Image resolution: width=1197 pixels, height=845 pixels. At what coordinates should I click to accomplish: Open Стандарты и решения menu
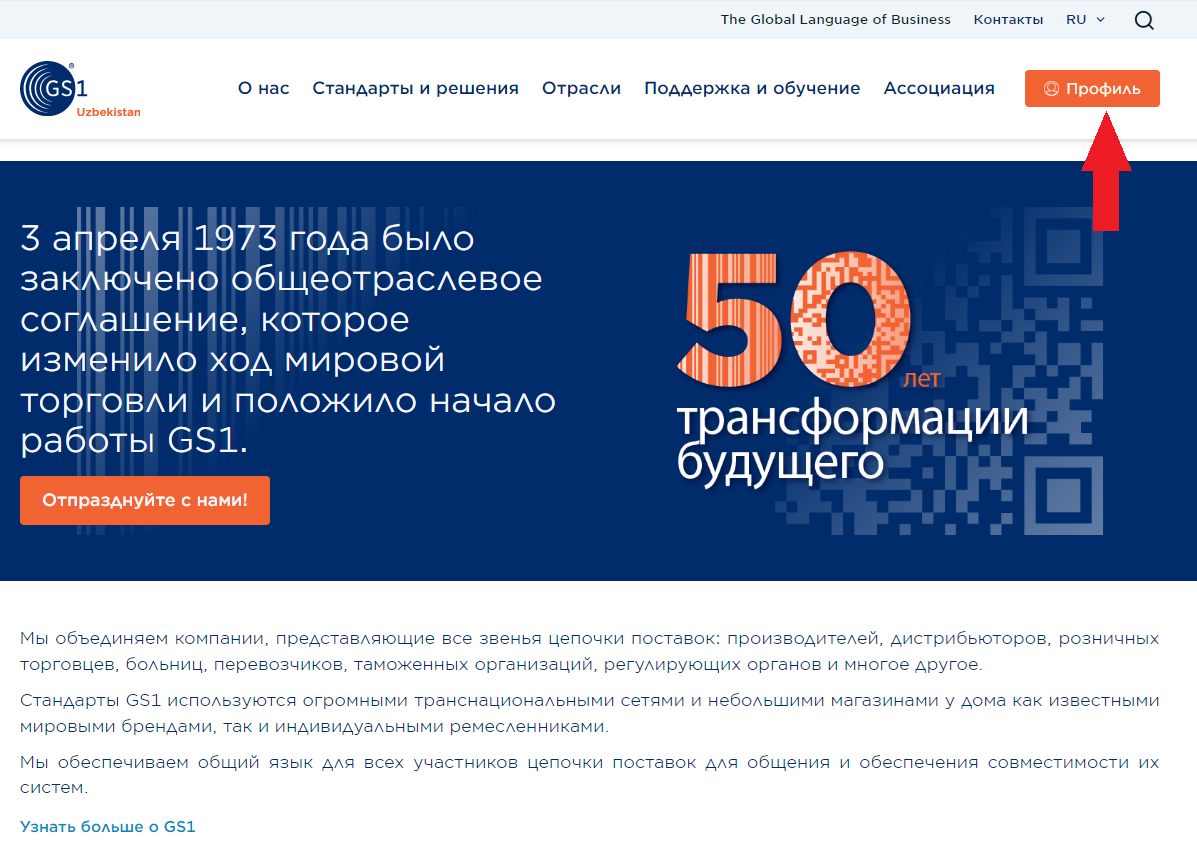point(415,88)
